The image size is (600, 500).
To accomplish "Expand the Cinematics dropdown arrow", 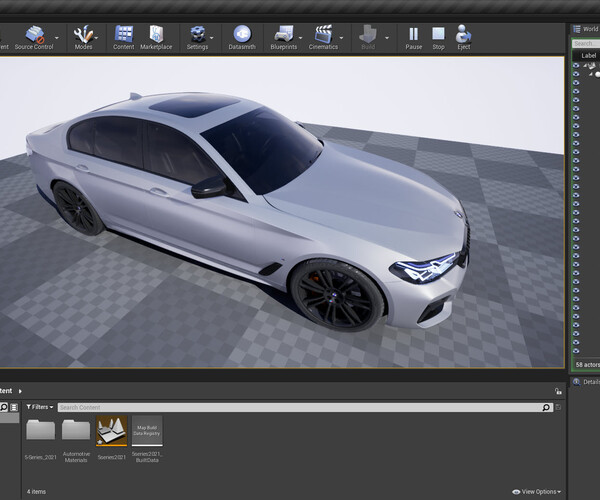I will (341, 38).
